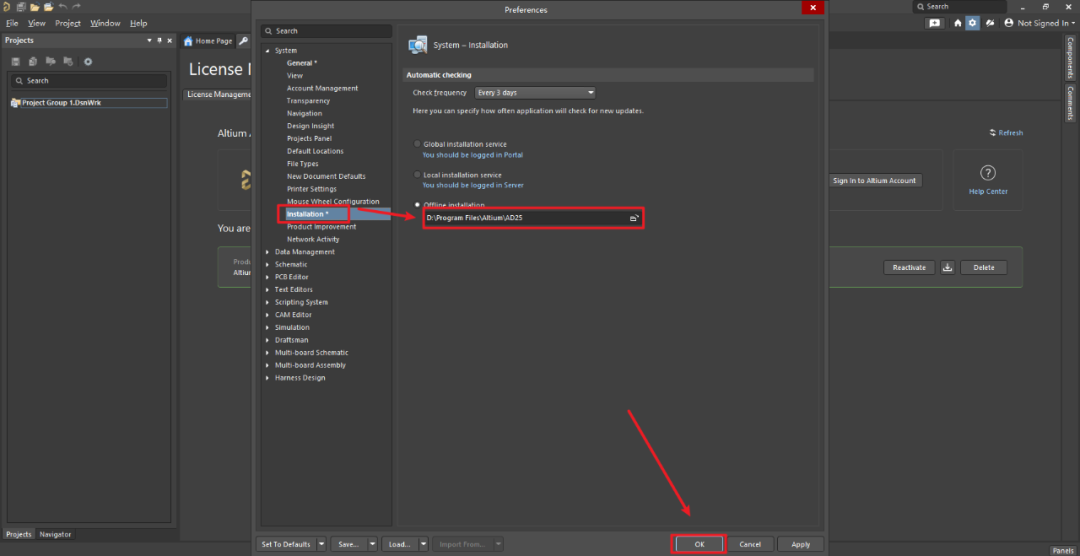Click the Save All icon in quick access toolbar
The width and height of the screenshot is (1080, 556).
[x=21, y=6]
